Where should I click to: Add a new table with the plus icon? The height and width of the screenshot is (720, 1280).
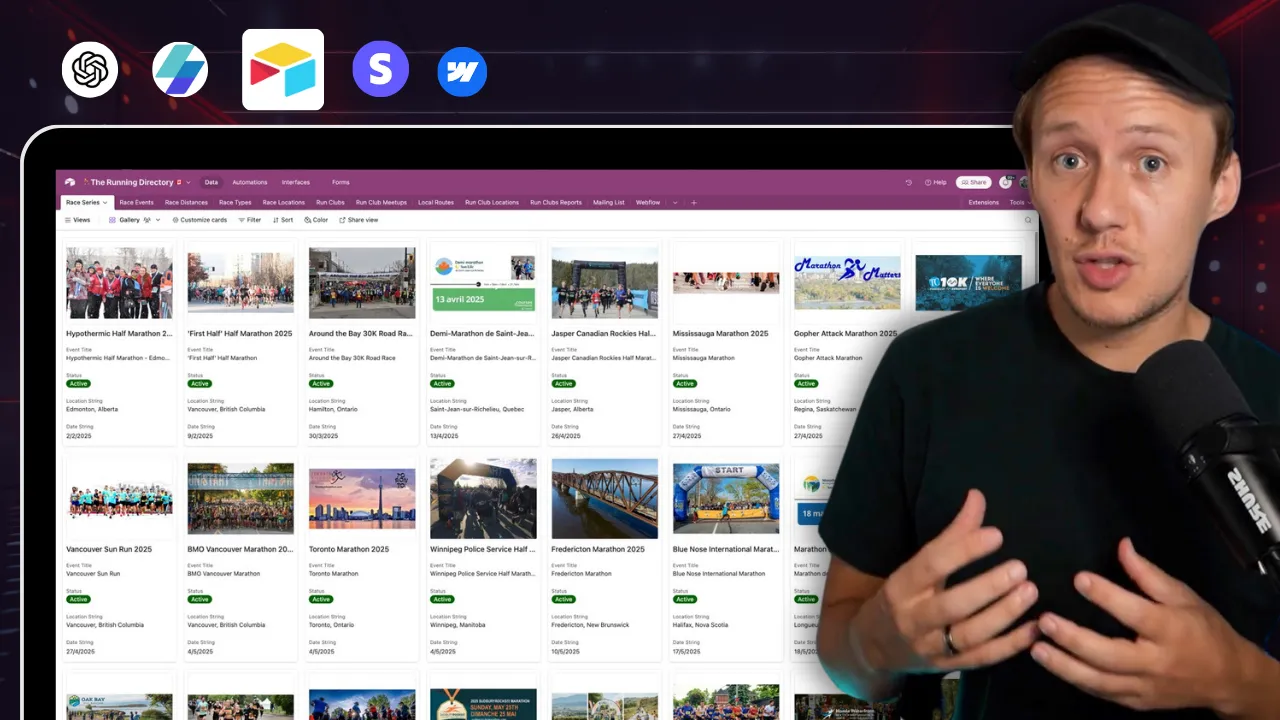tap(694, 202)
